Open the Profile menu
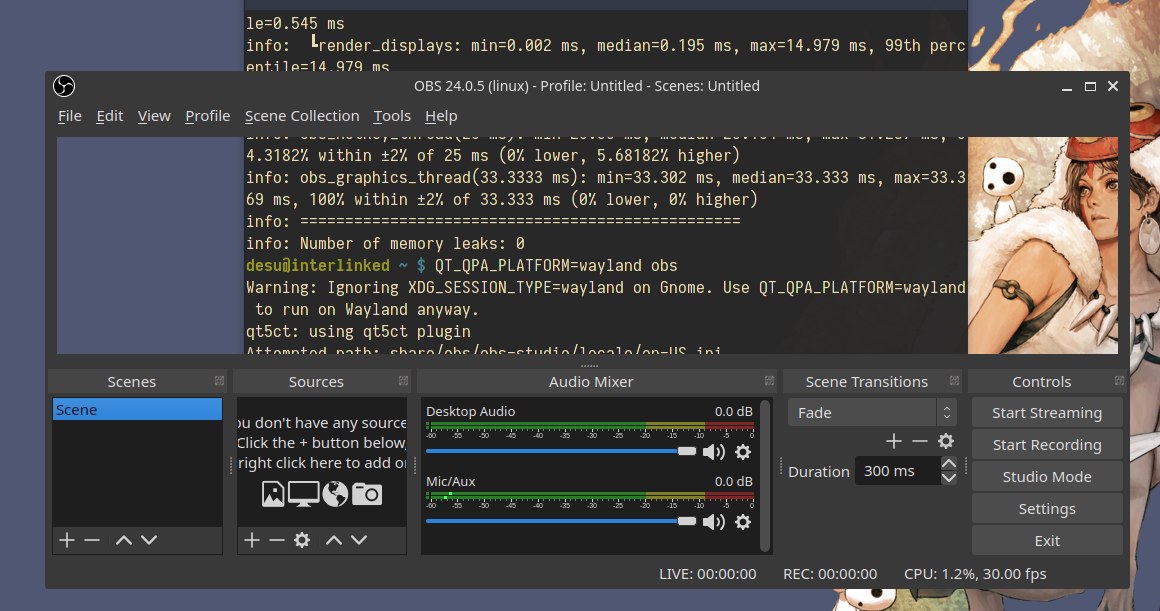The image size is (1160, 611). pos(207,116)
